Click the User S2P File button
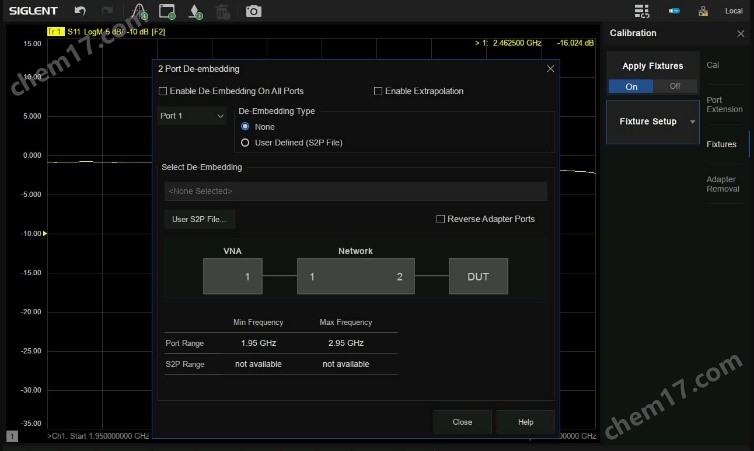This screenshot has height=451, width=754. point(199,219)
